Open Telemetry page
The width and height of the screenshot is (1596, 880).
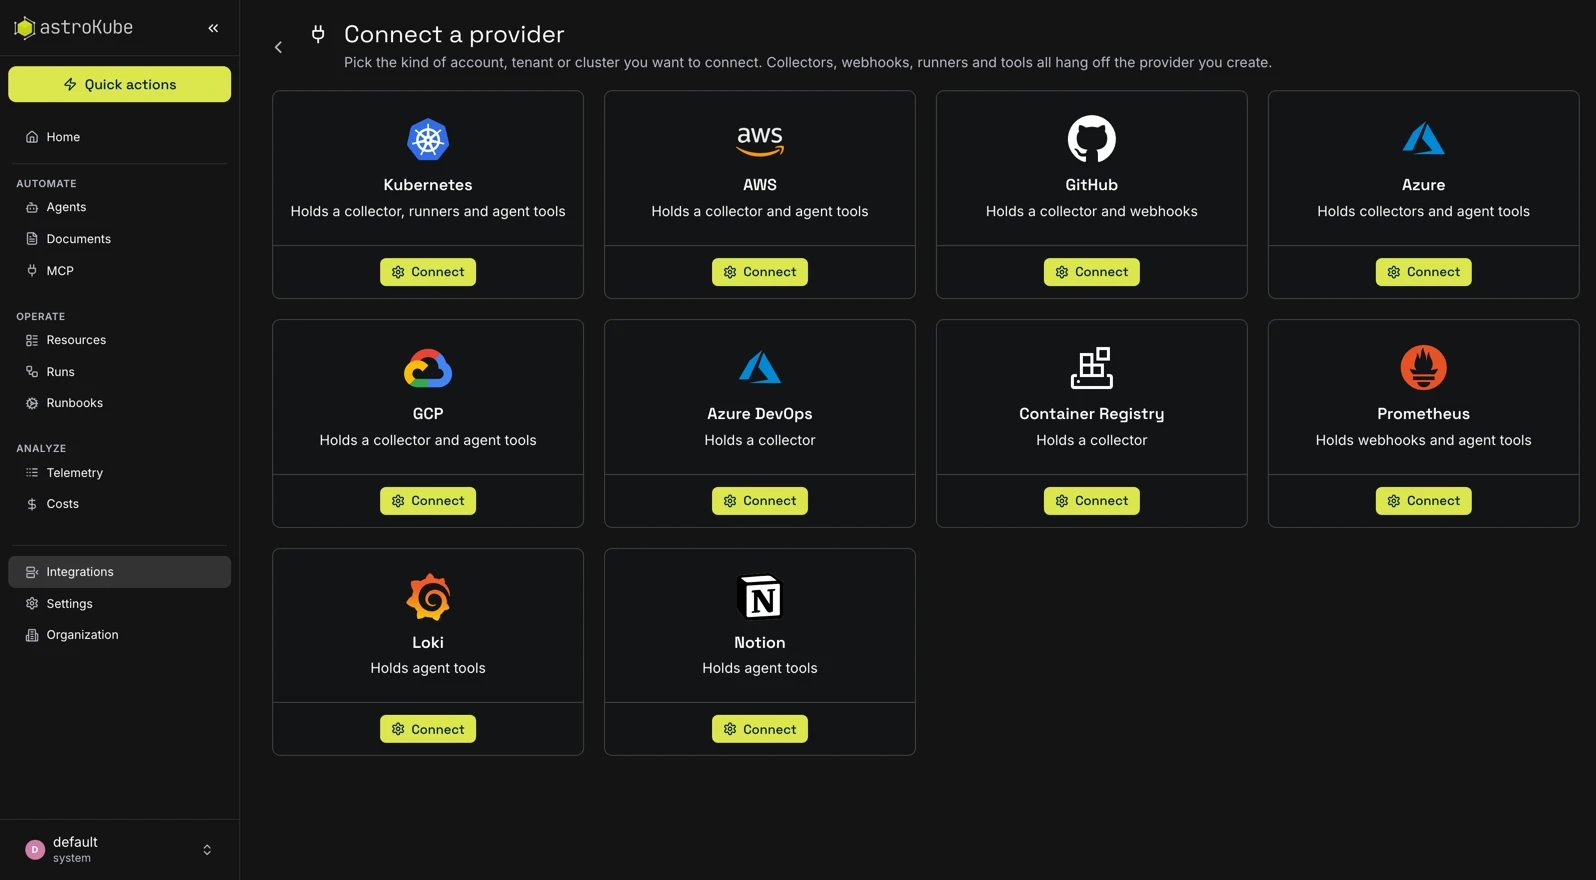tap(119, 473)
